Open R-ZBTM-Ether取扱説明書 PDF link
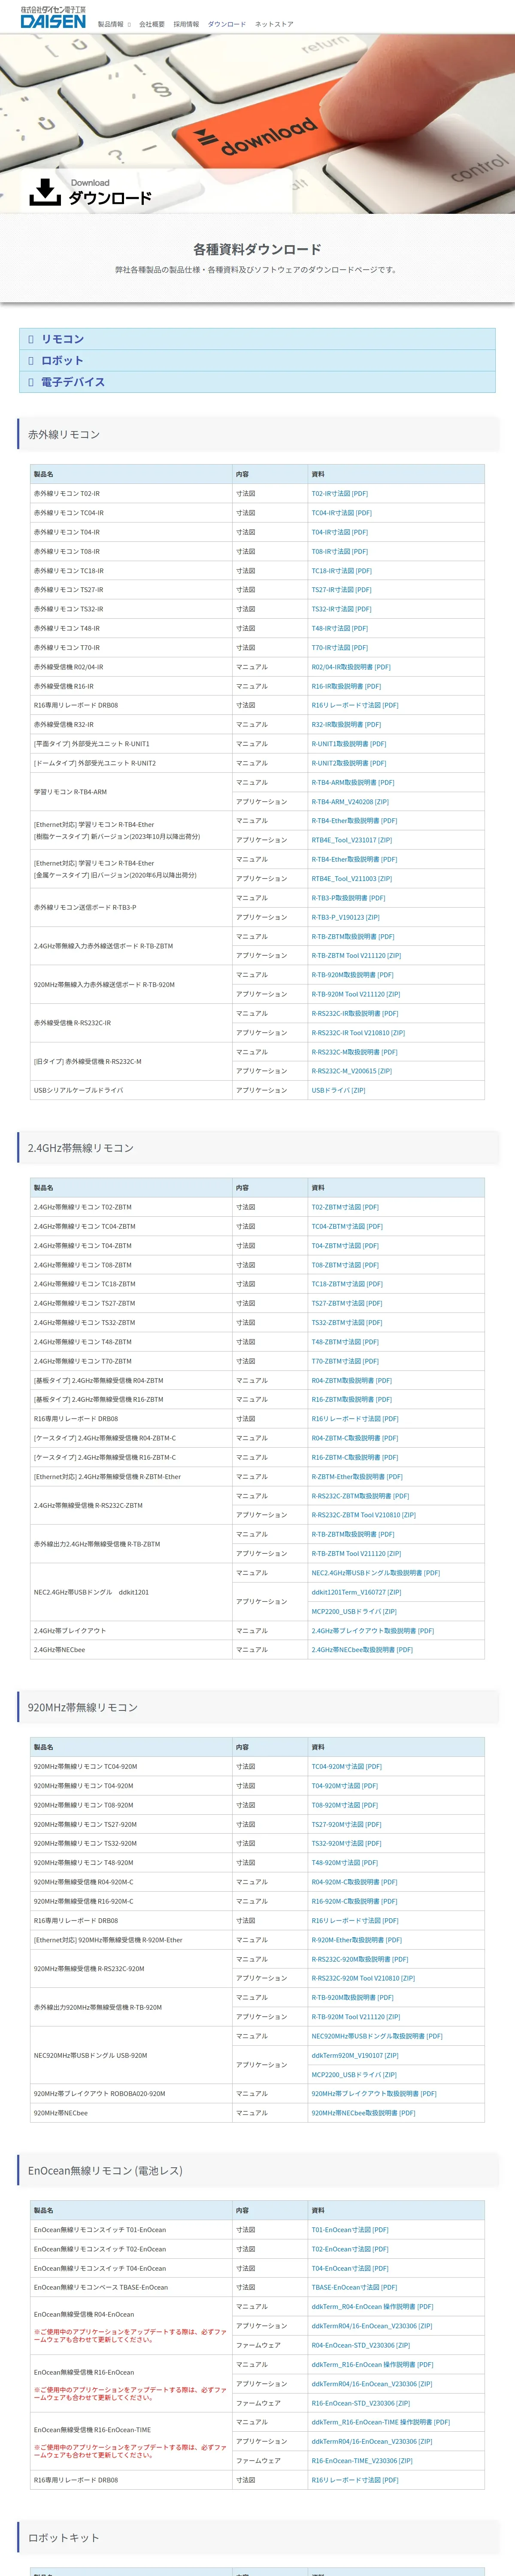Image resolution: width=515 pixels, height=2576 pixels. (x=357, y=1477)
